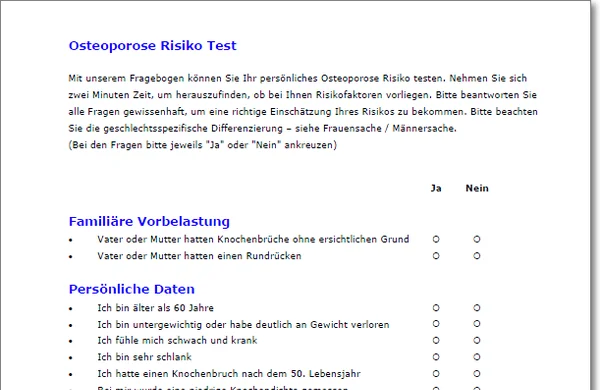Image resolution: width=600 pixels, height=390 pixels.
Task: Click the instruction line about 'Ja' oder 'Nein' ankreuzen
Action: (202, 145)
